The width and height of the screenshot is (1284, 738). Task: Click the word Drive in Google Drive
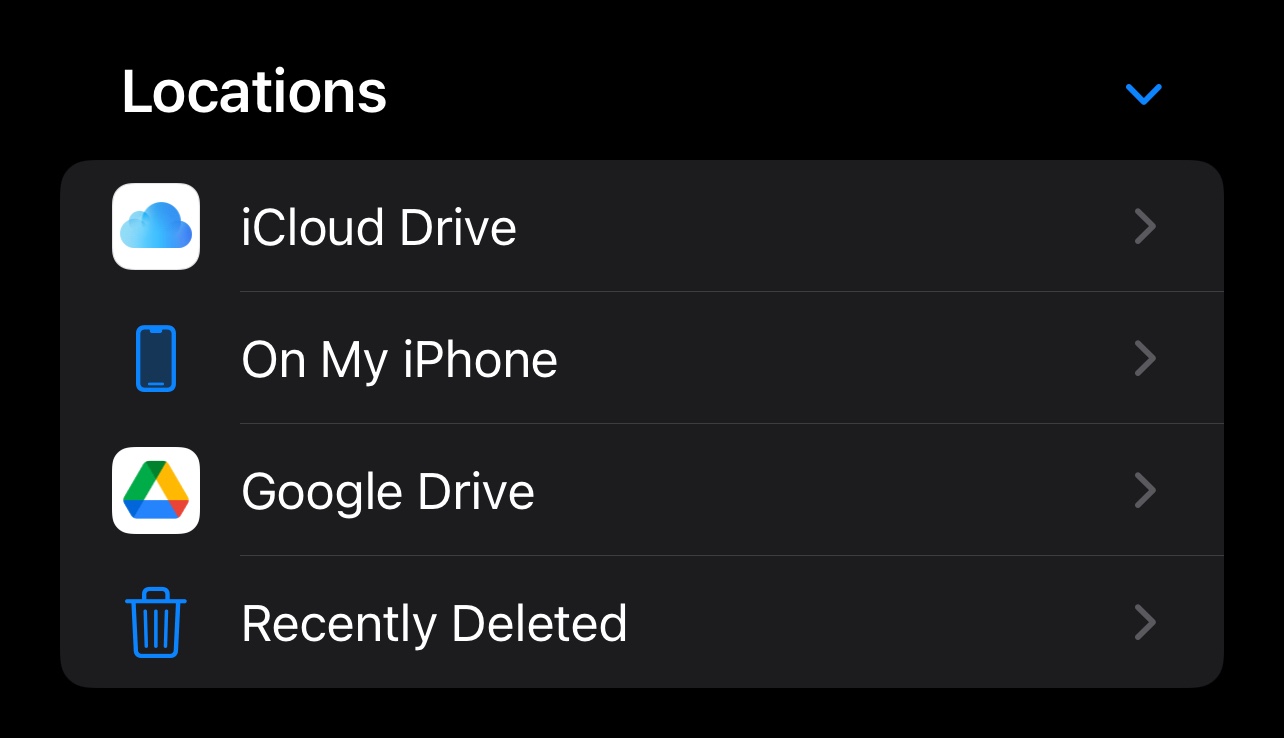pyautogui.click(x=476, y=492)
